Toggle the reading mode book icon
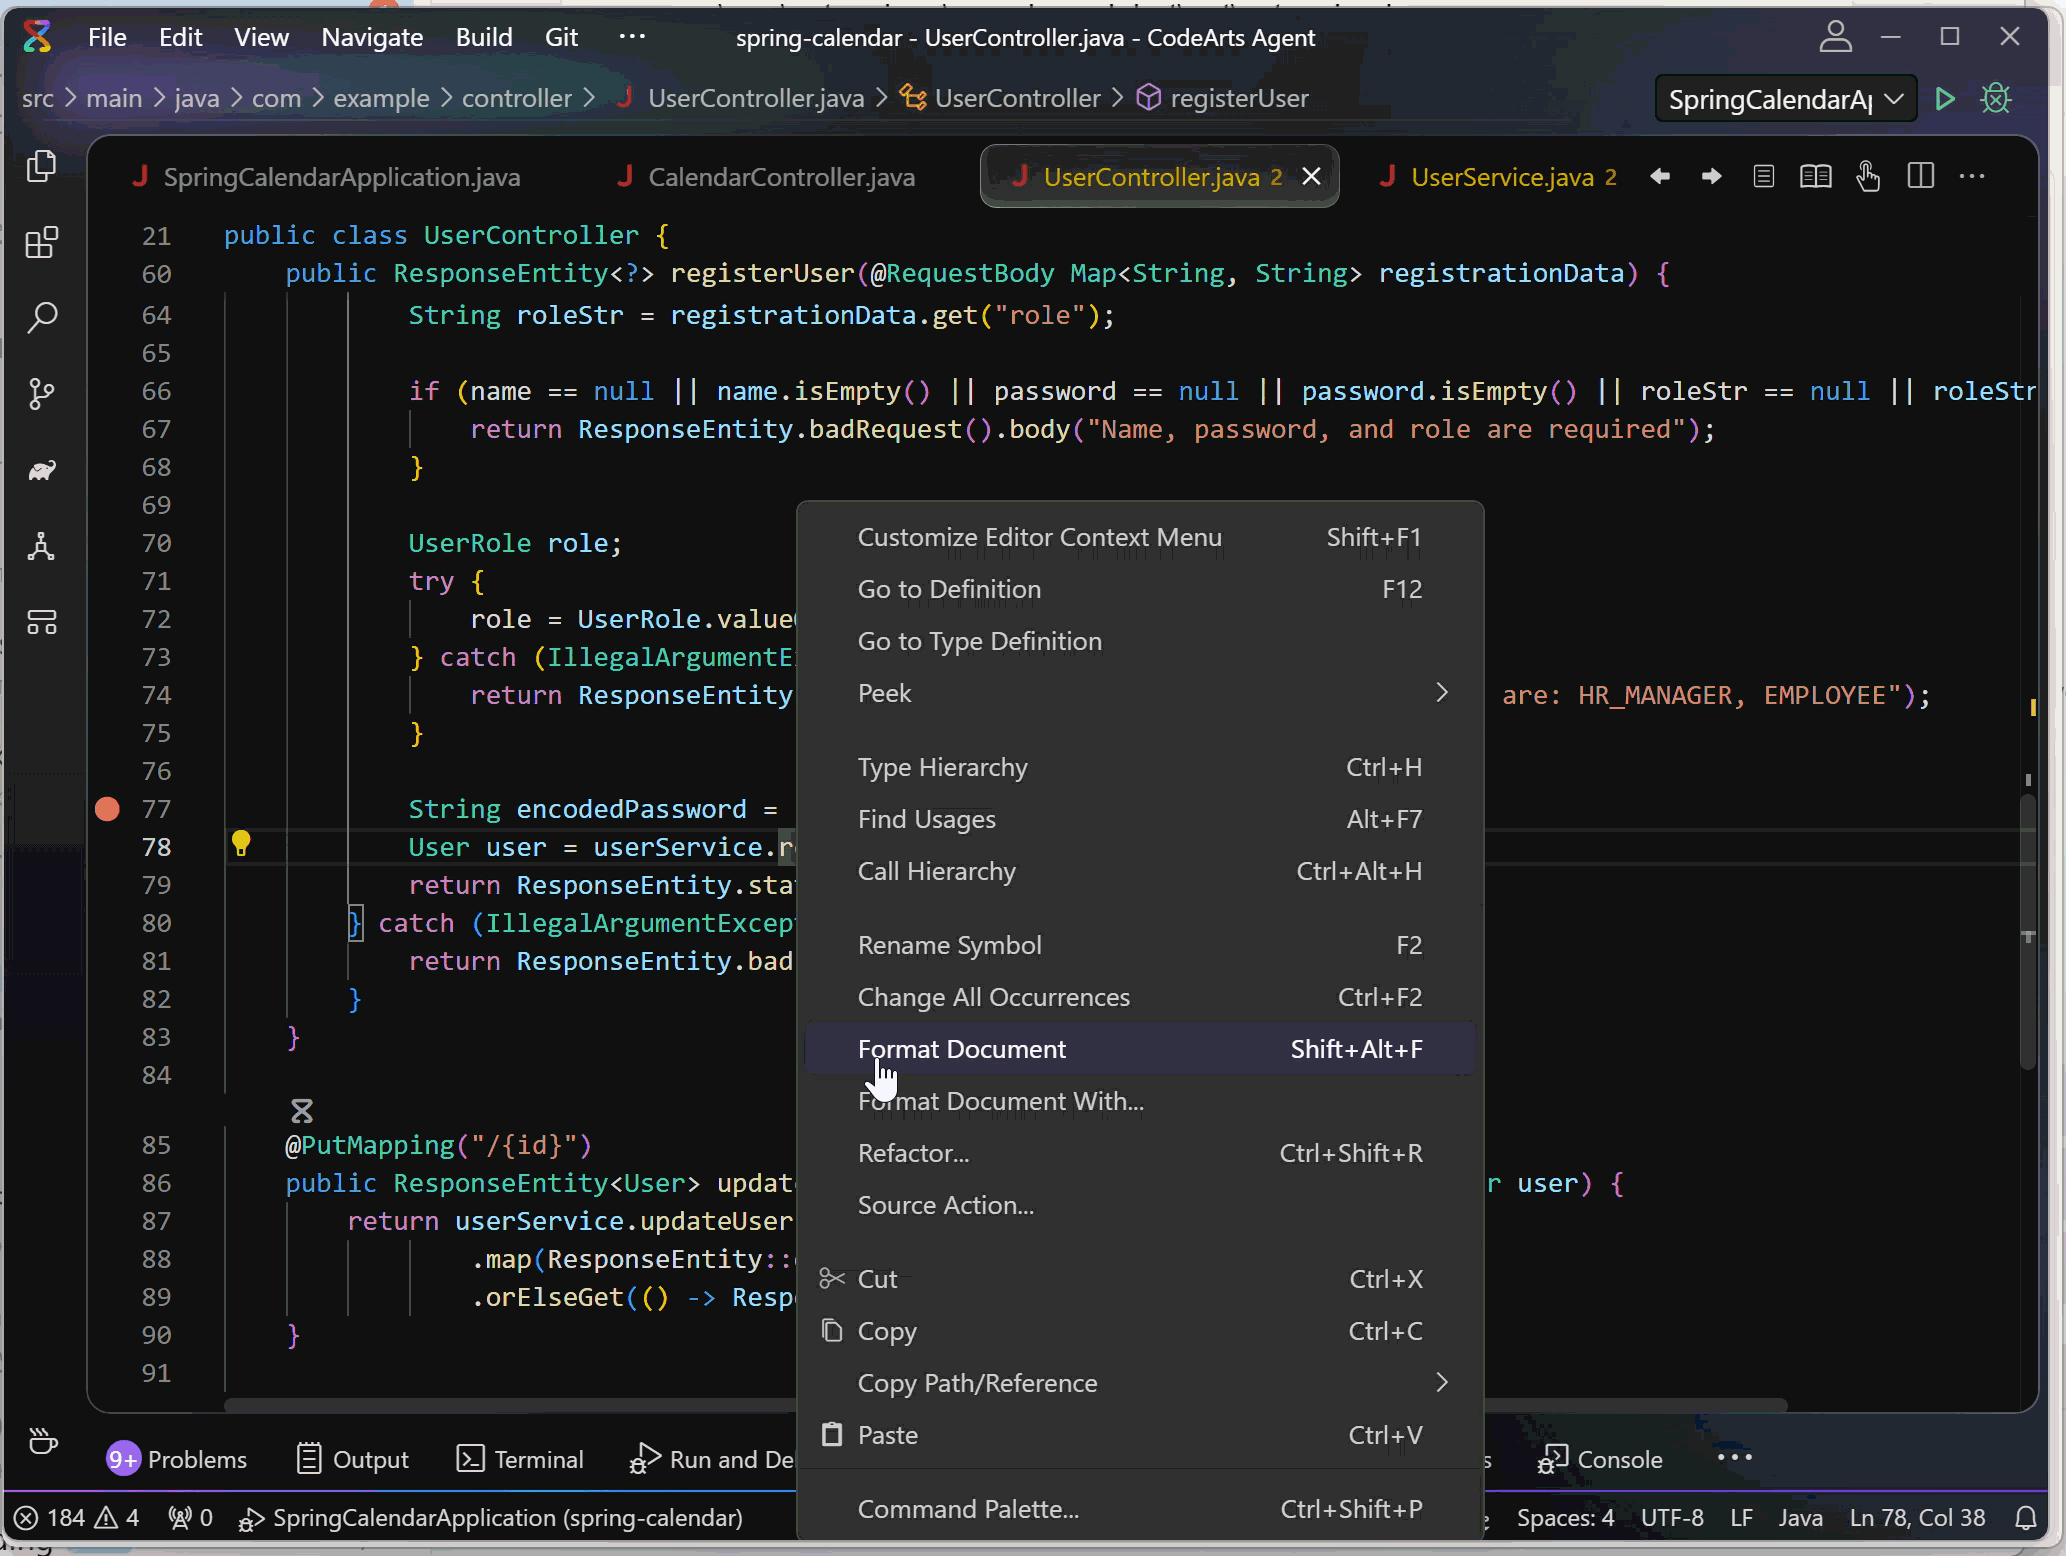The width and height of the screenshot is (2066, 1556). click(1815, 177)
